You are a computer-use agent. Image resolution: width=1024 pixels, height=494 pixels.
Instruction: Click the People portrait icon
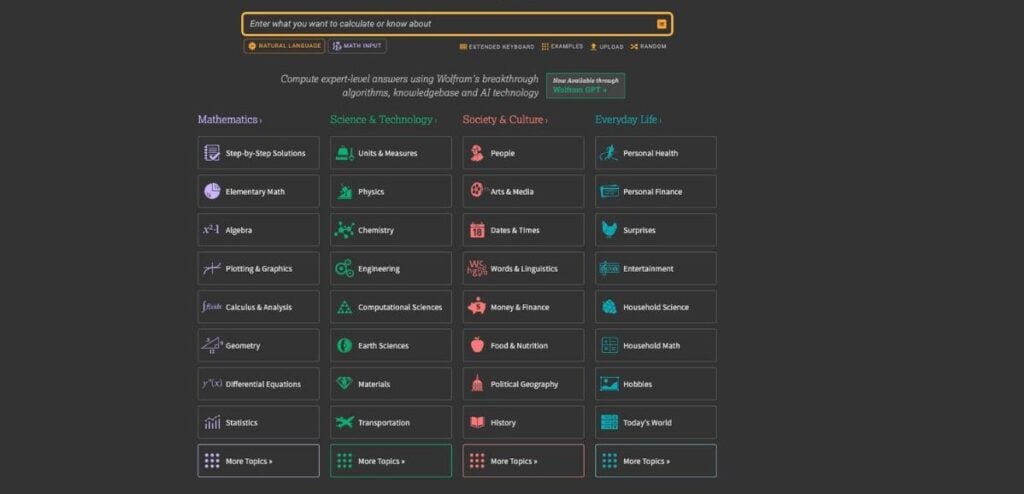tap(477, 153)
